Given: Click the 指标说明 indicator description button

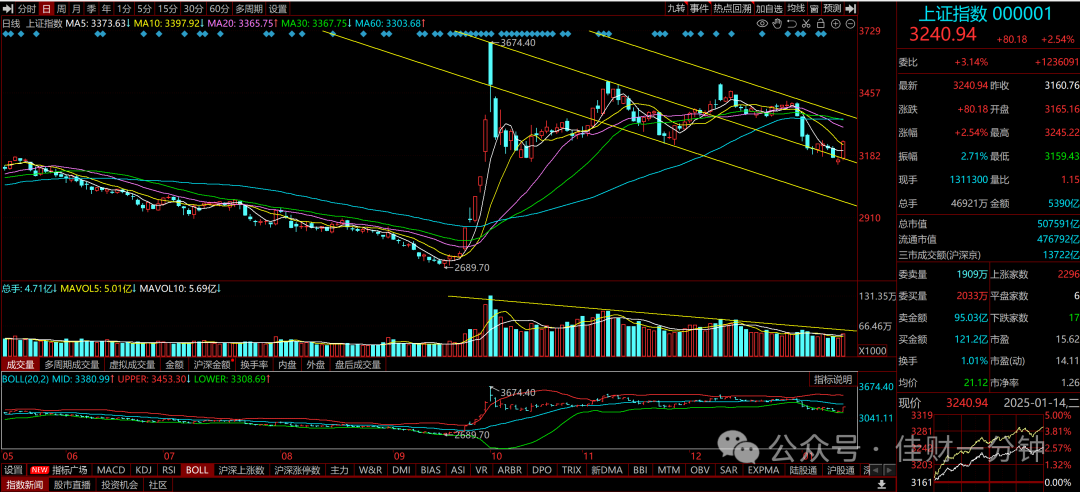Looking at the screenshot, I should [x=833, y=380].
